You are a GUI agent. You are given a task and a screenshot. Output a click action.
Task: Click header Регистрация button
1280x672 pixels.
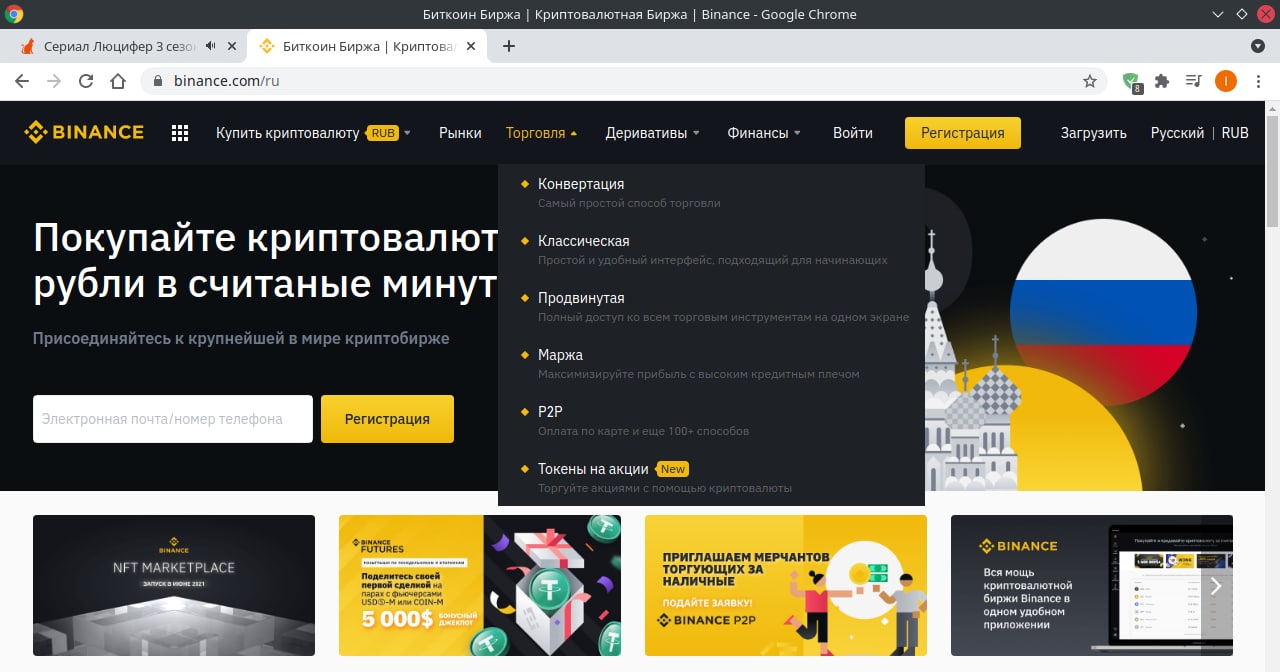[x=963, y=133]
